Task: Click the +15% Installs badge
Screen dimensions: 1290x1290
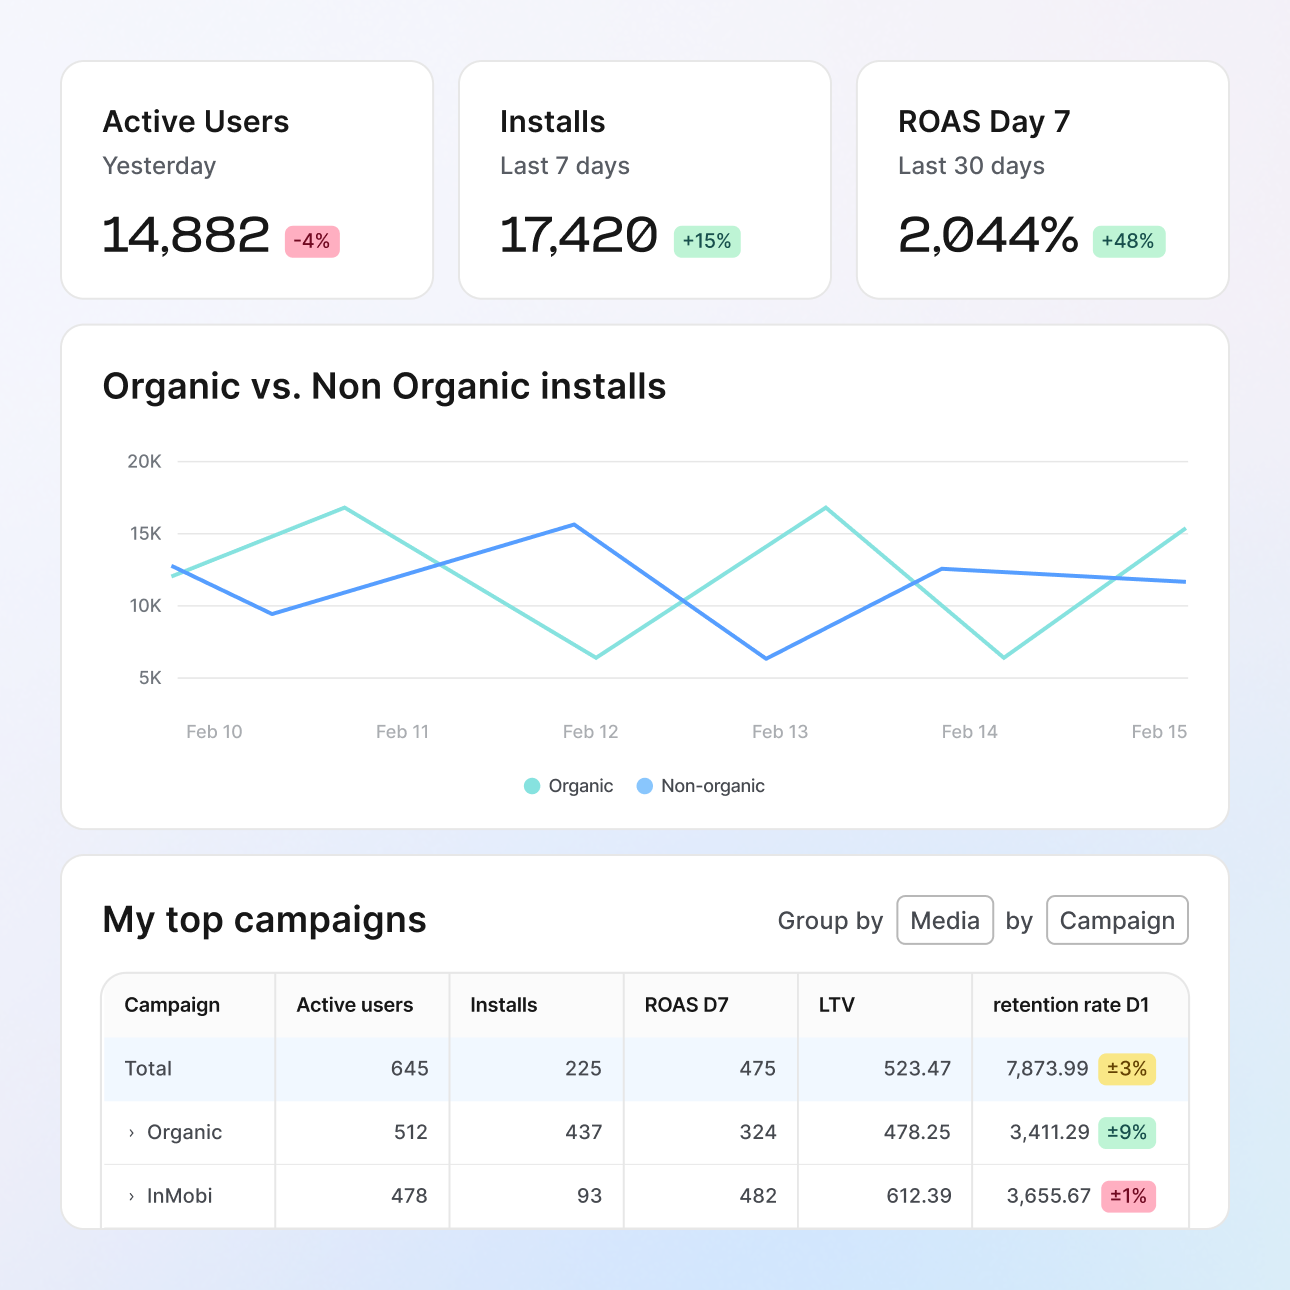Action: click(x=707, y=242)
